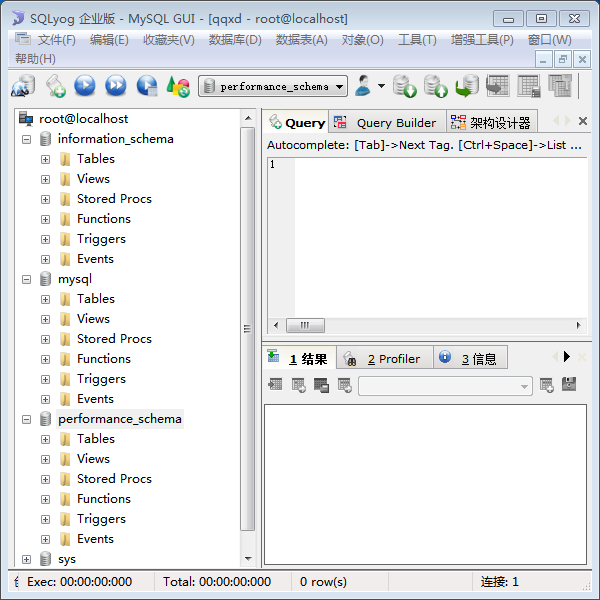
Task: Click the database import up-arrow icon
Action: coord(436,86)
